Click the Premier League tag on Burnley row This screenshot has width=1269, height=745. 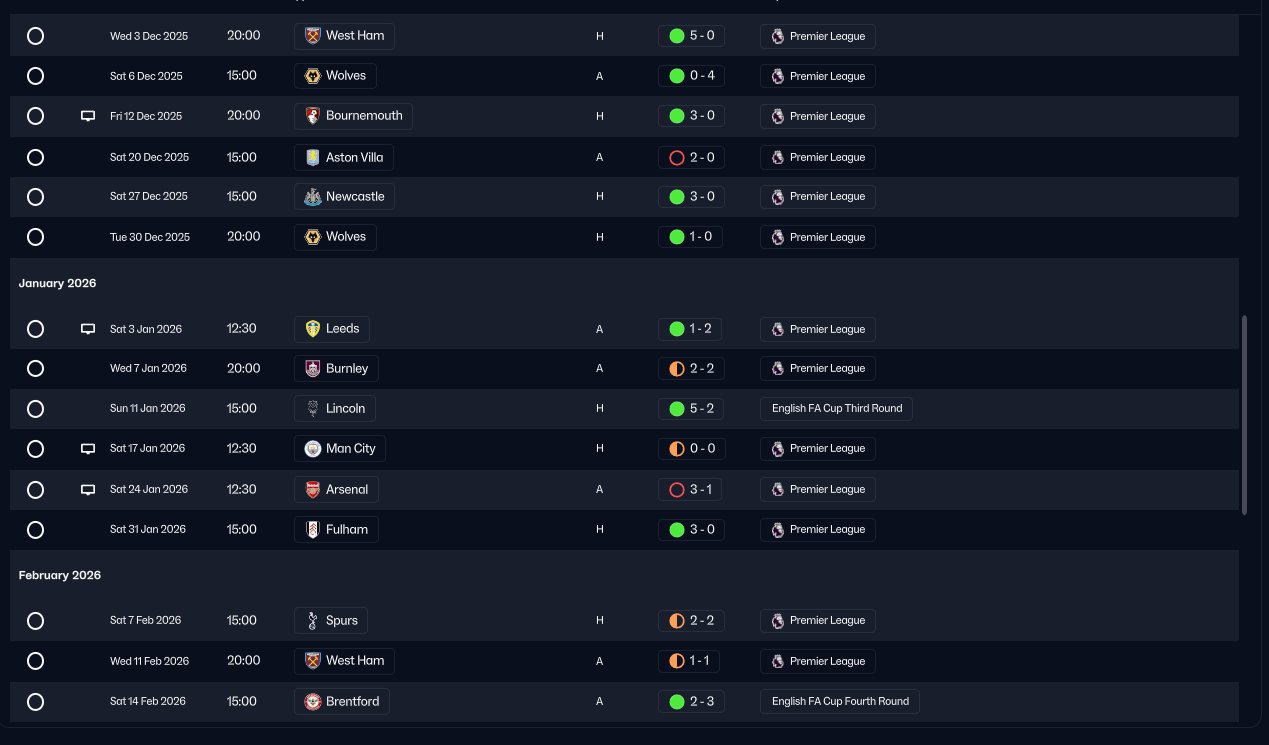click(x=817, y=368)
